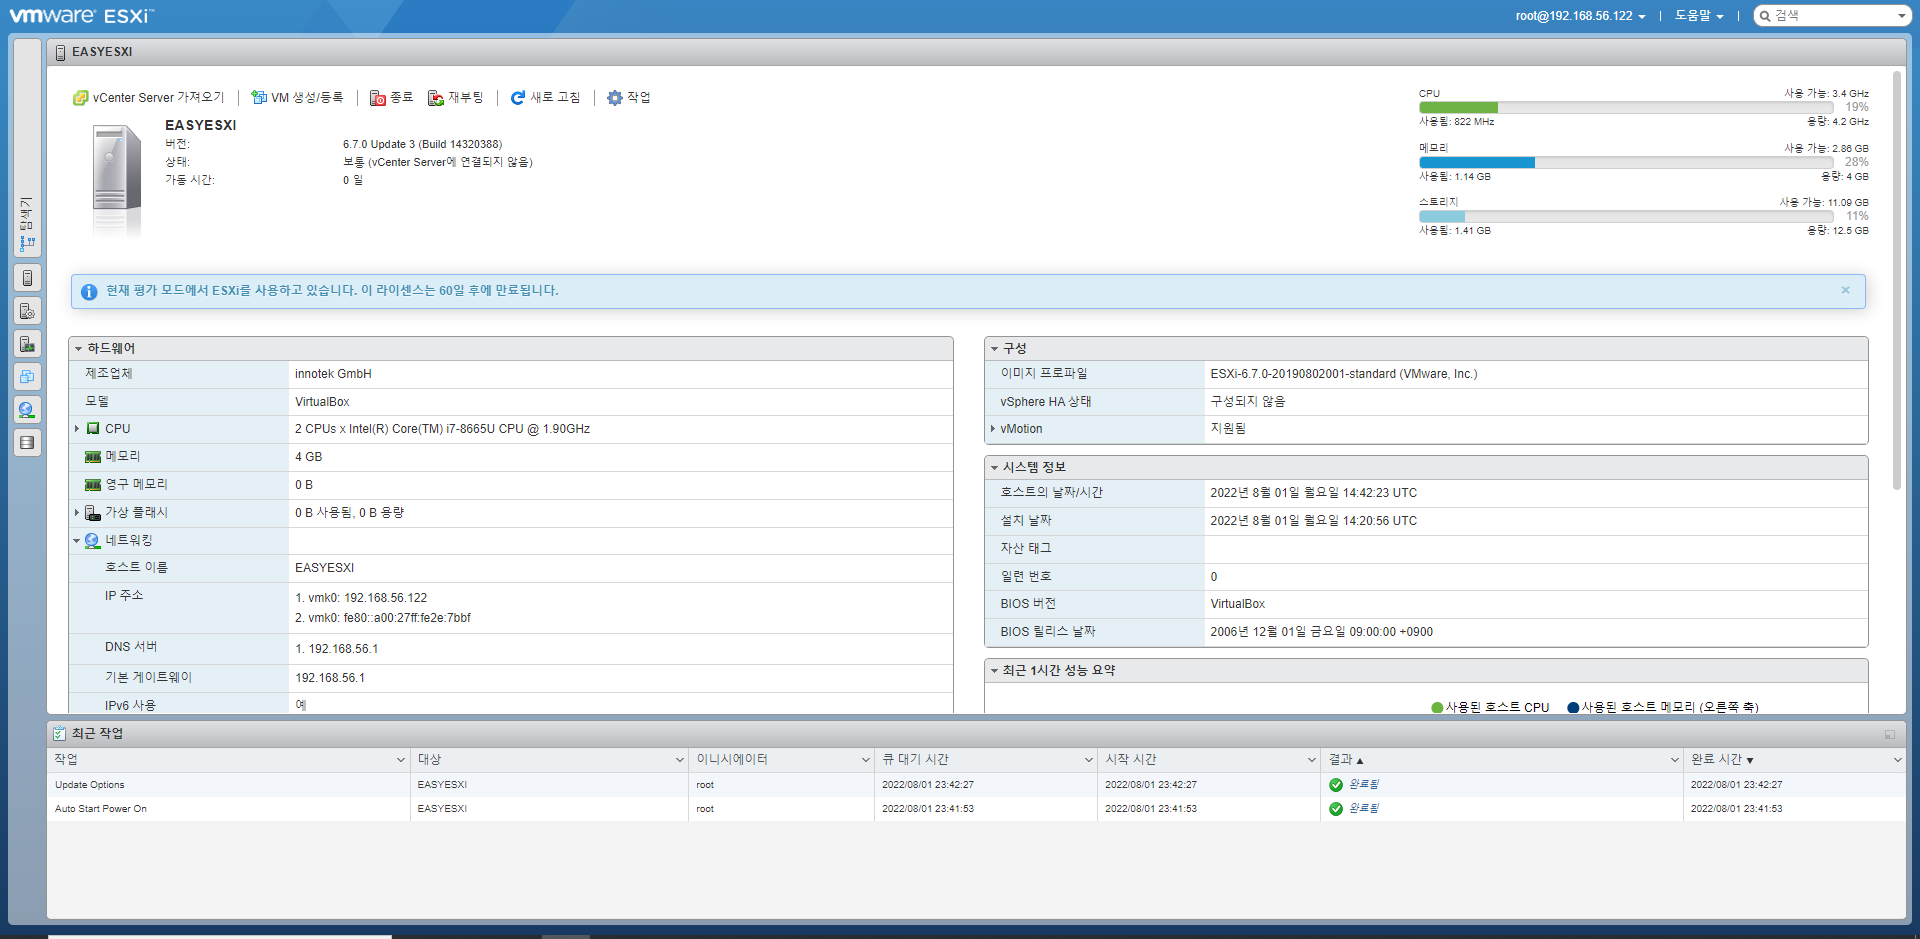Select the Update Options task row
This screenshot has width=1920, height=939.
click(976, 785)
